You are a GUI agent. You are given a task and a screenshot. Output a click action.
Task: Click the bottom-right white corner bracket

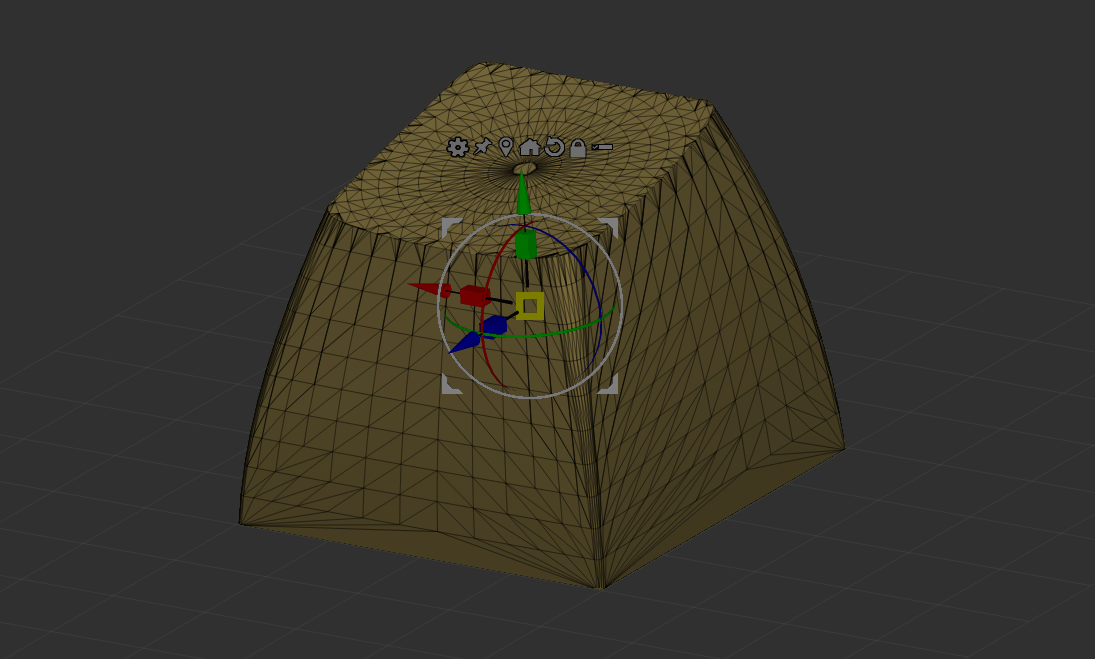point(609,385)
